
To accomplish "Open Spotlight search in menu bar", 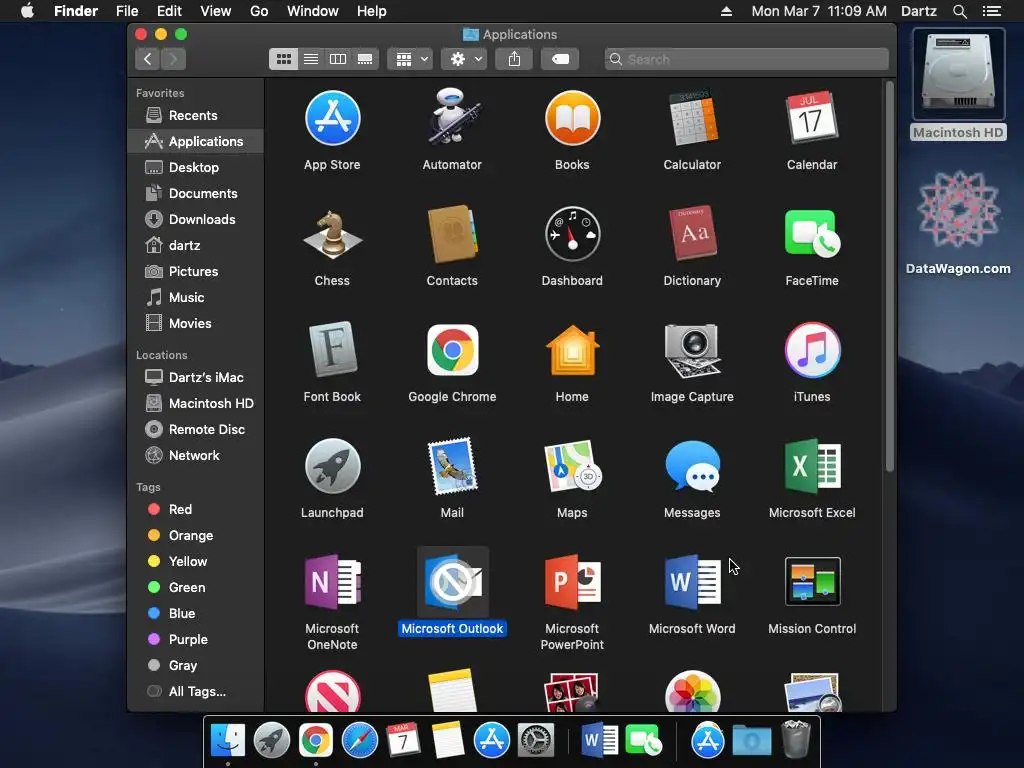I will [959, 11].
